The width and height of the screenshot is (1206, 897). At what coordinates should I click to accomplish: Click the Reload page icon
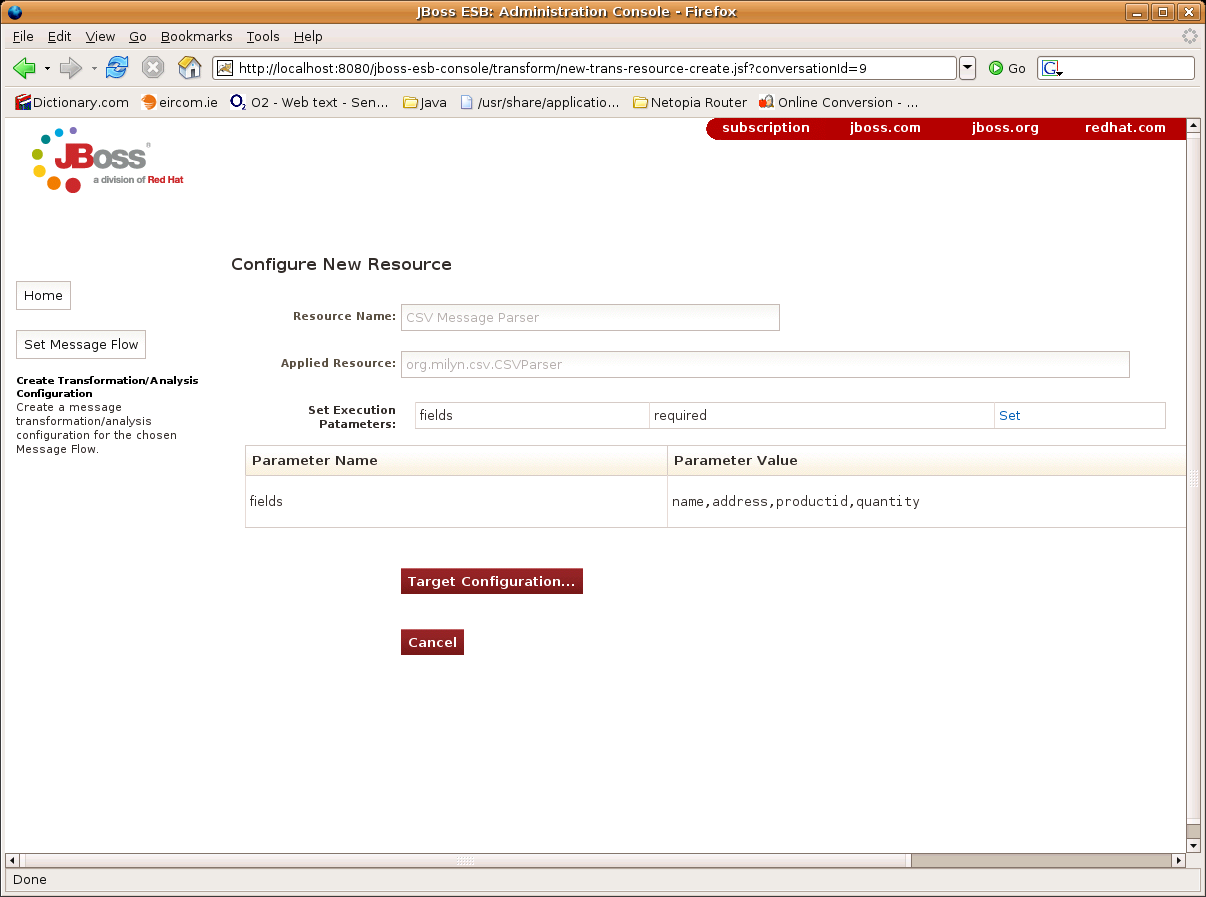pos(117,68)
